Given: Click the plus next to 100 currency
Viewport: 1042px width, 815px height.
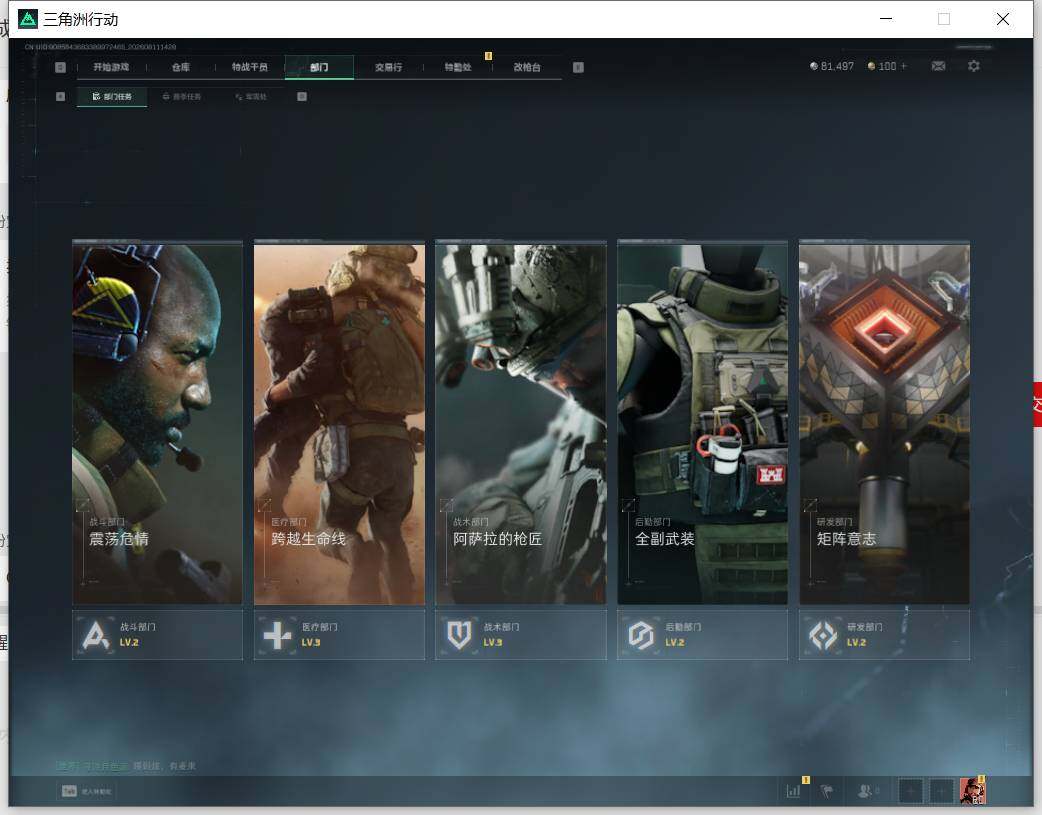Looking at the screenshot, I should coord(904,66).
